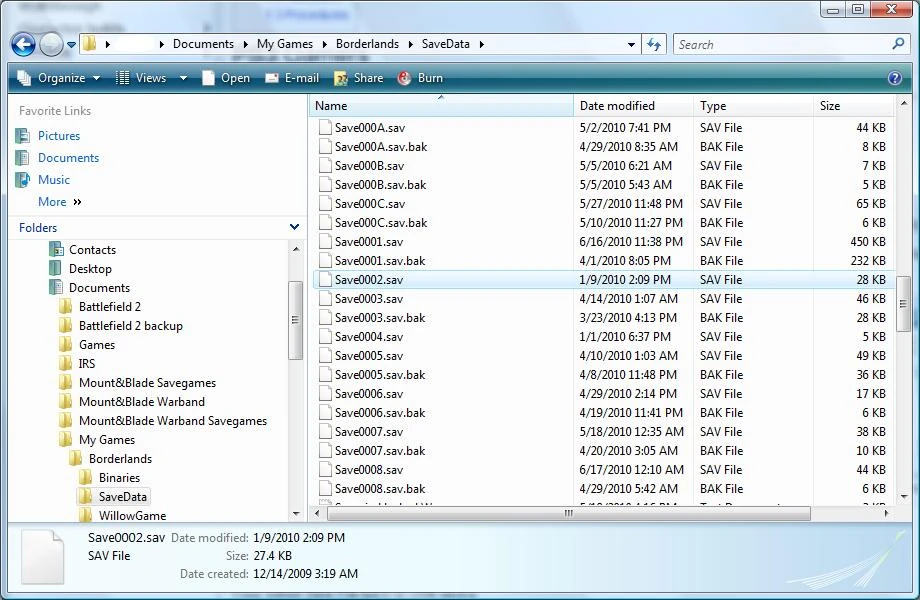Screen dimensions: 920x600
Task: Click the Back navigation arrow button
Action: coord(24,44)
